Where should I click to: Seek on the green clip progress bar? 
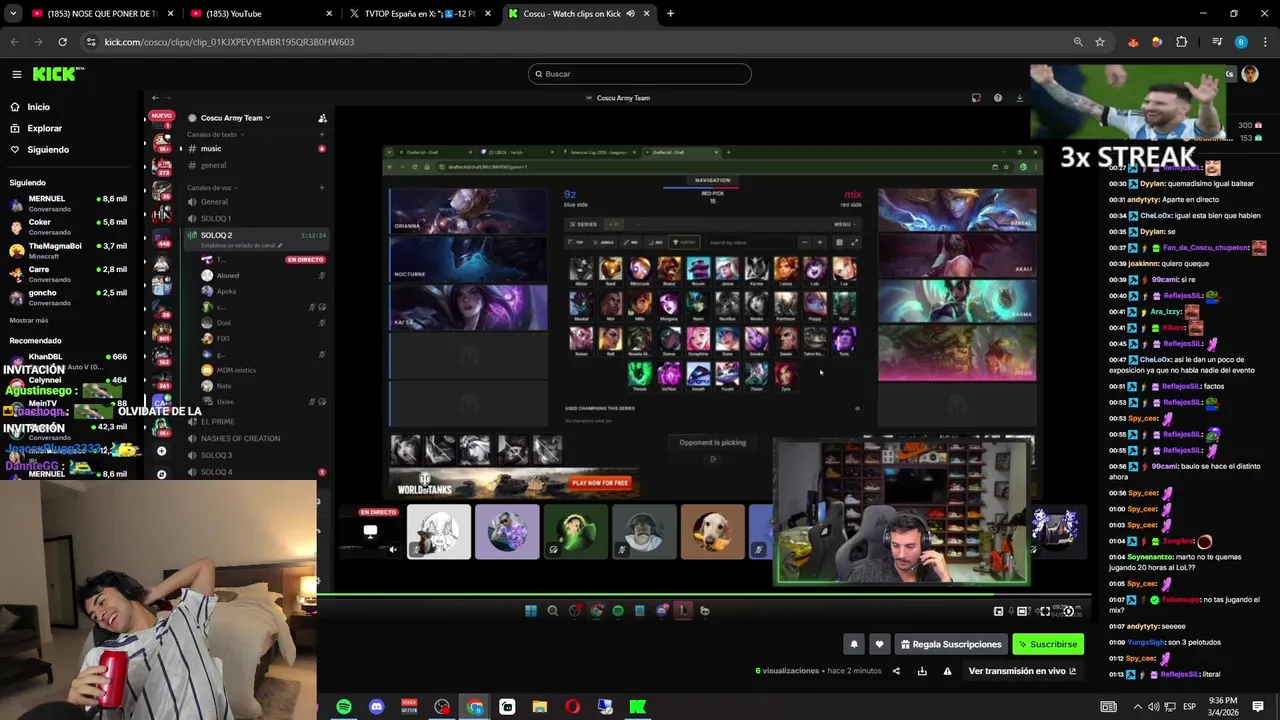(x=704, y=595)
